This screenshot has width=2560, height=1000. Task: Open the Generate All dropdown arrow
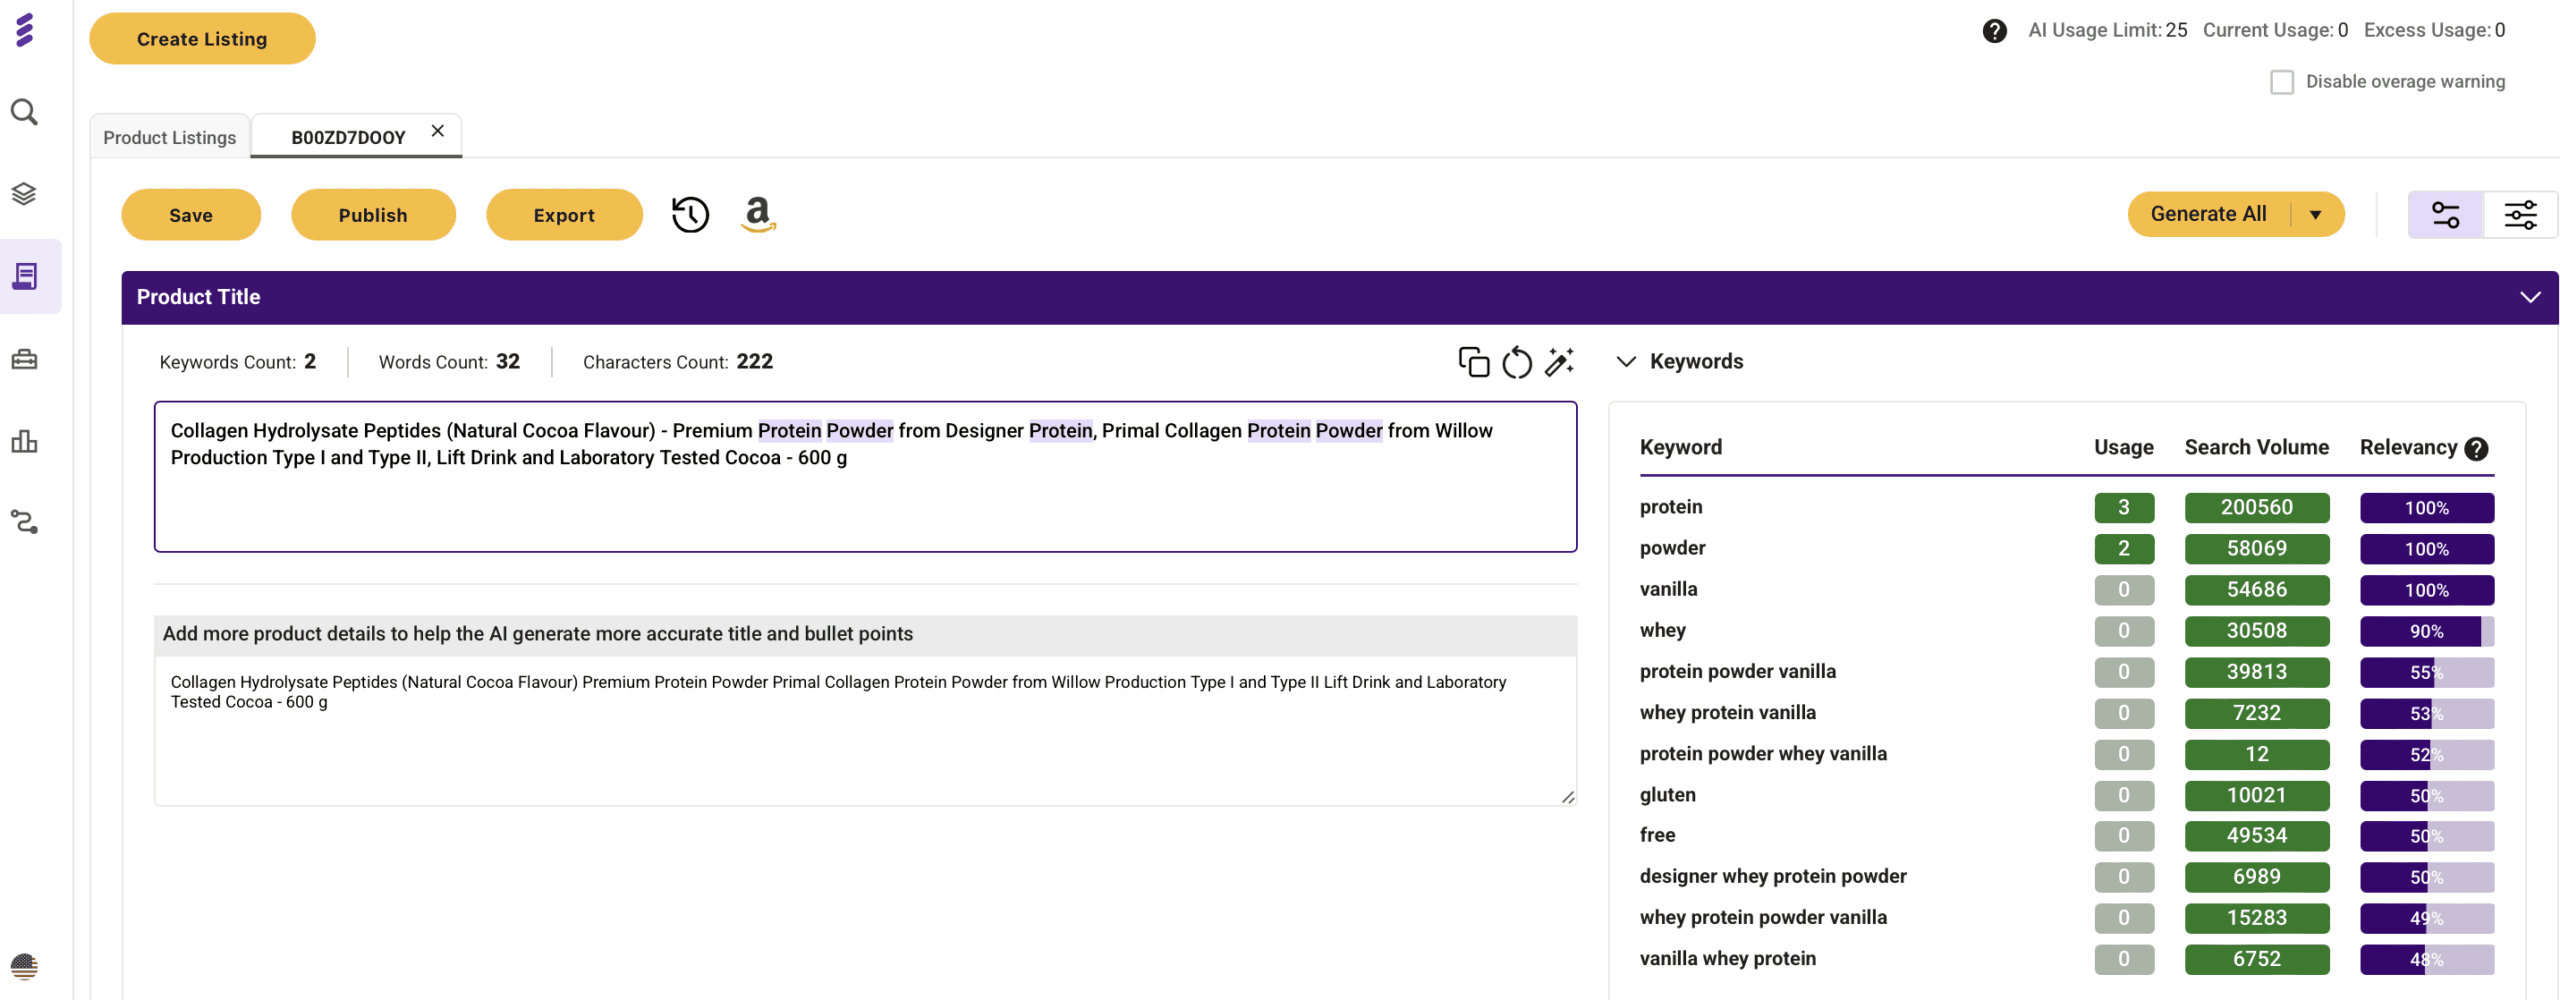2315,215
